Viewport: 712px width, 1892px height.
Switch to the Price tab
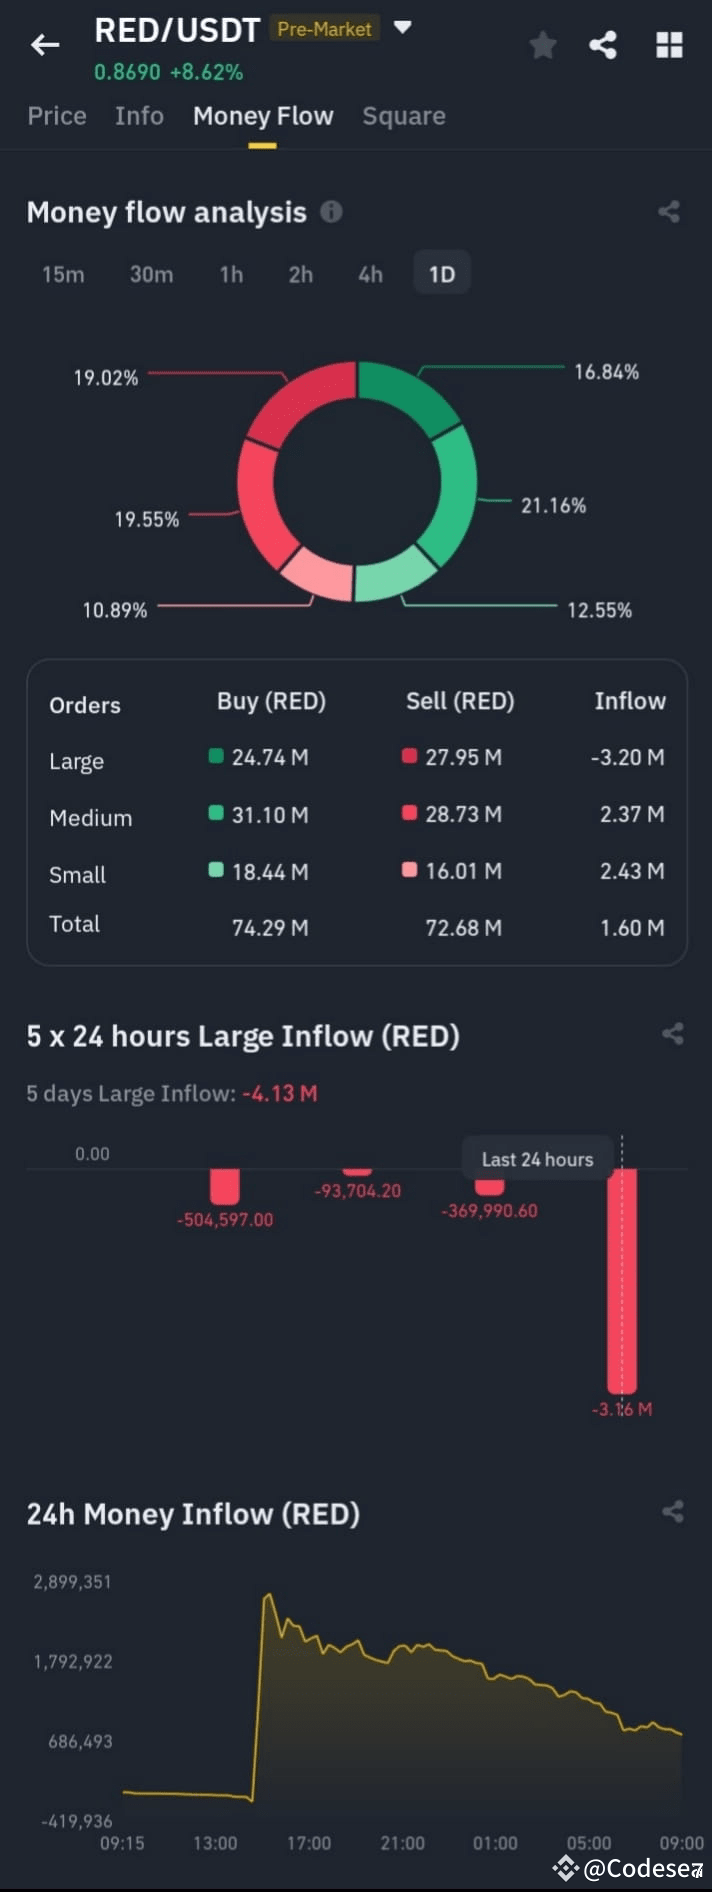tap(56, 116)
